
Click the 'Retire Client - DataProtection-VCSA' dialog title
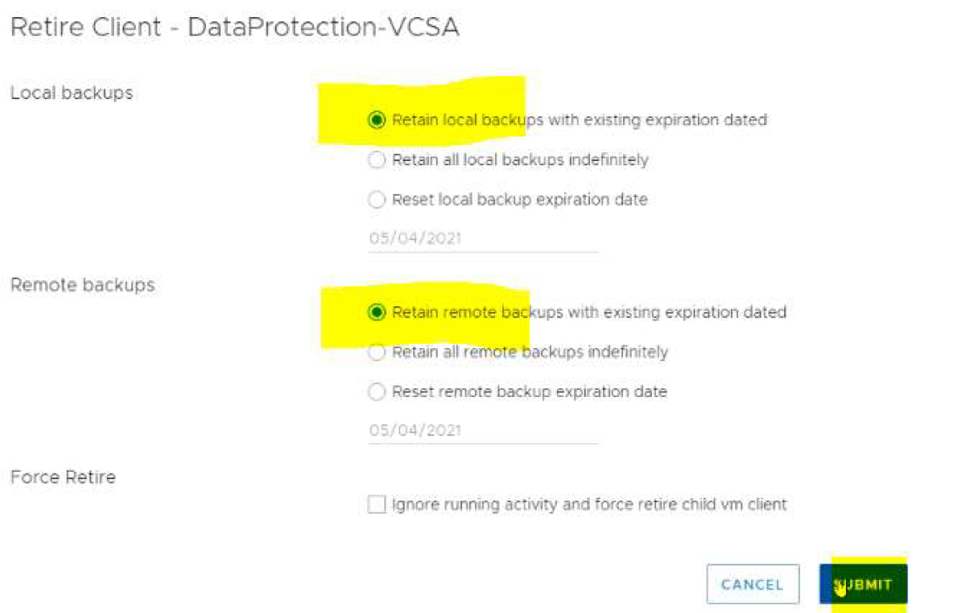tap(234, 27)
